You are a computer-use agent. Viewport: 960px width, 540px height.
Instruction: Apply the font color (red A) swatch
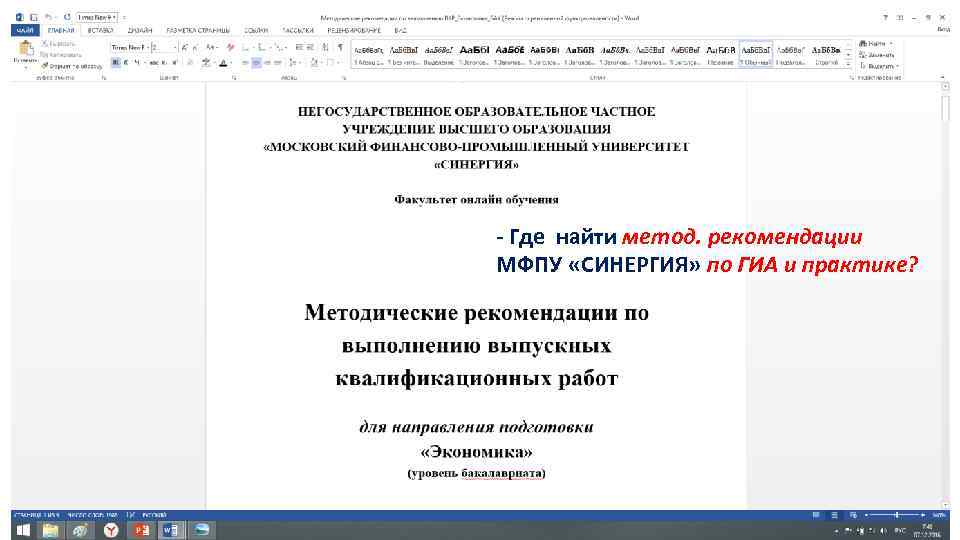click(223, 62)
